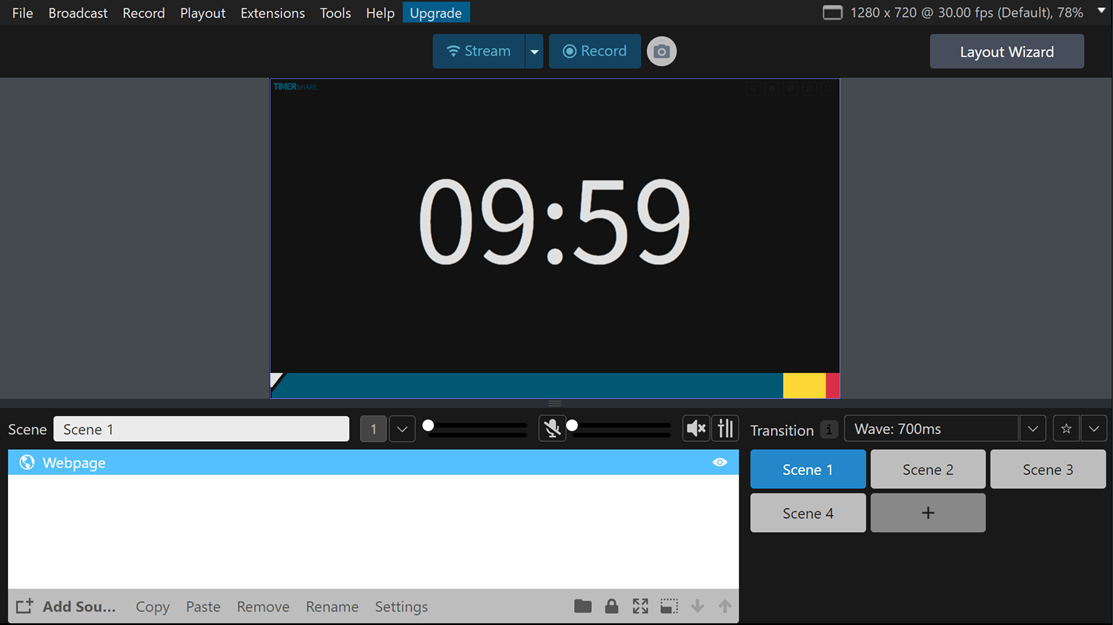Expand the Stream dropdown arrow
1113x625 pixels.
pyautogui.click(x=534, y=51)
